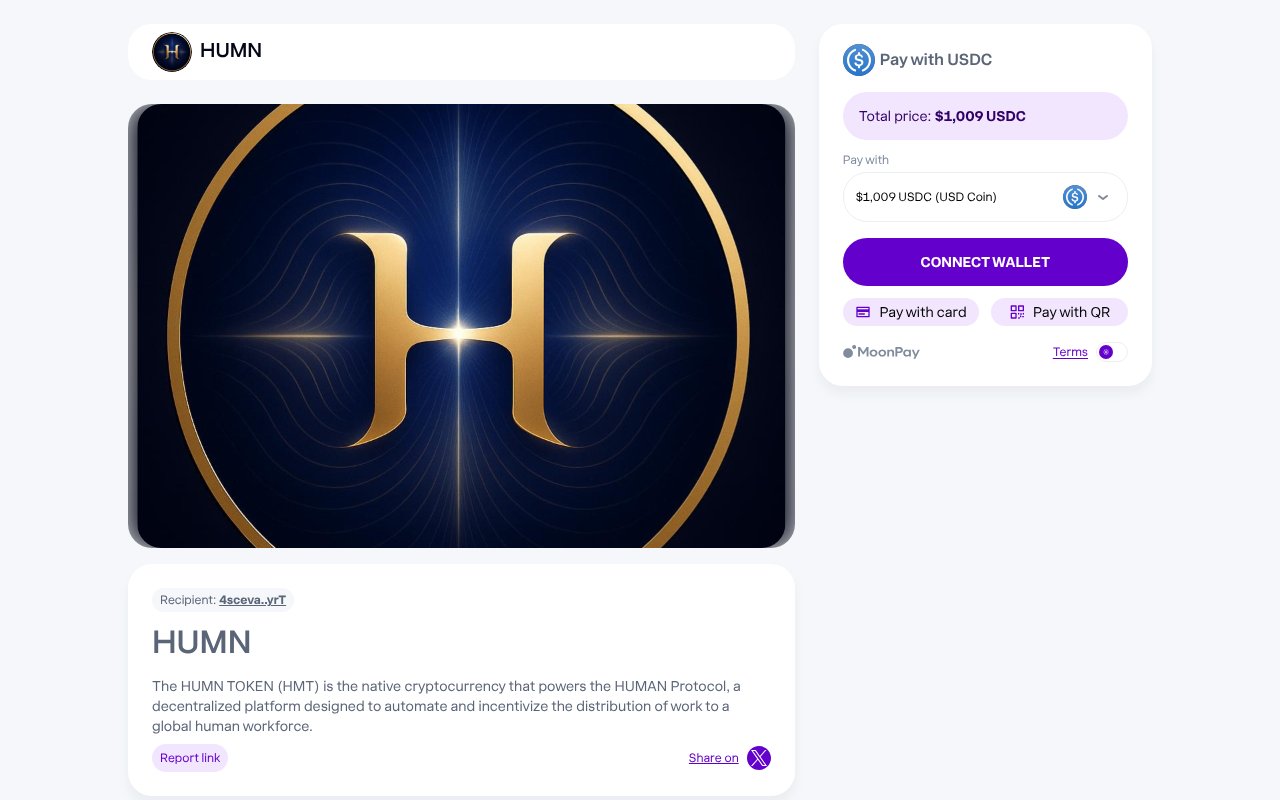This screenshot has height=800, width=1280.
Task: Click the Terms link
Action: 1070,352
